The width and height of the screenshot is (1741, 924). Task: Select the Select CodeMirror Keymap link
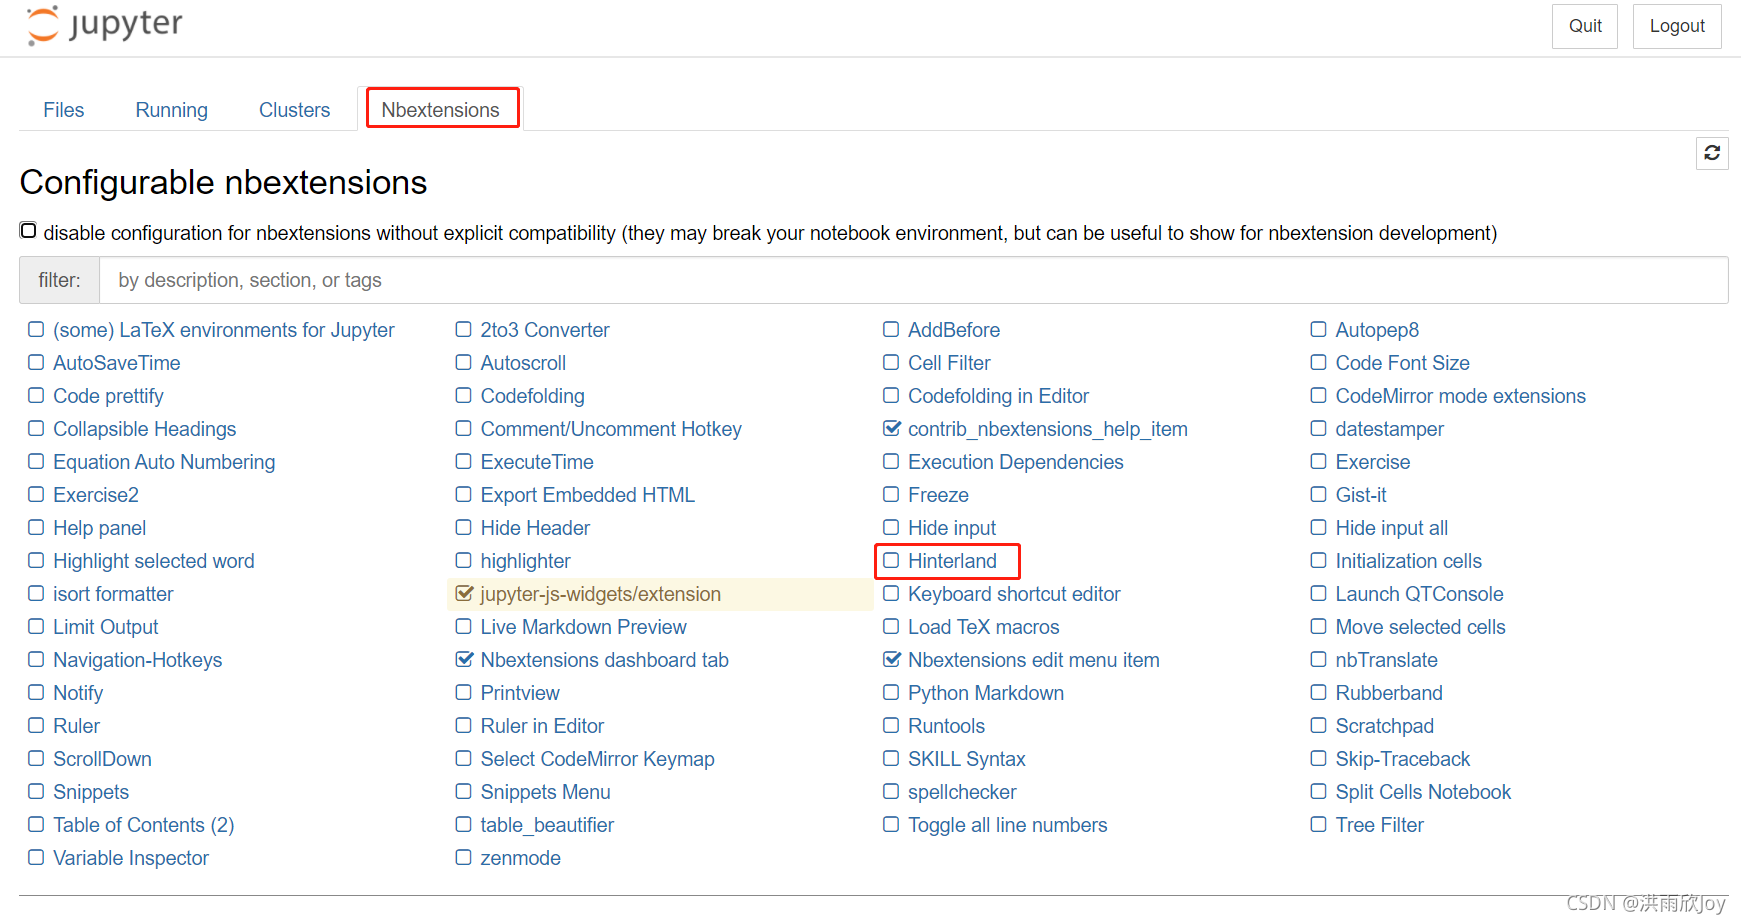[x=598, y=759]
